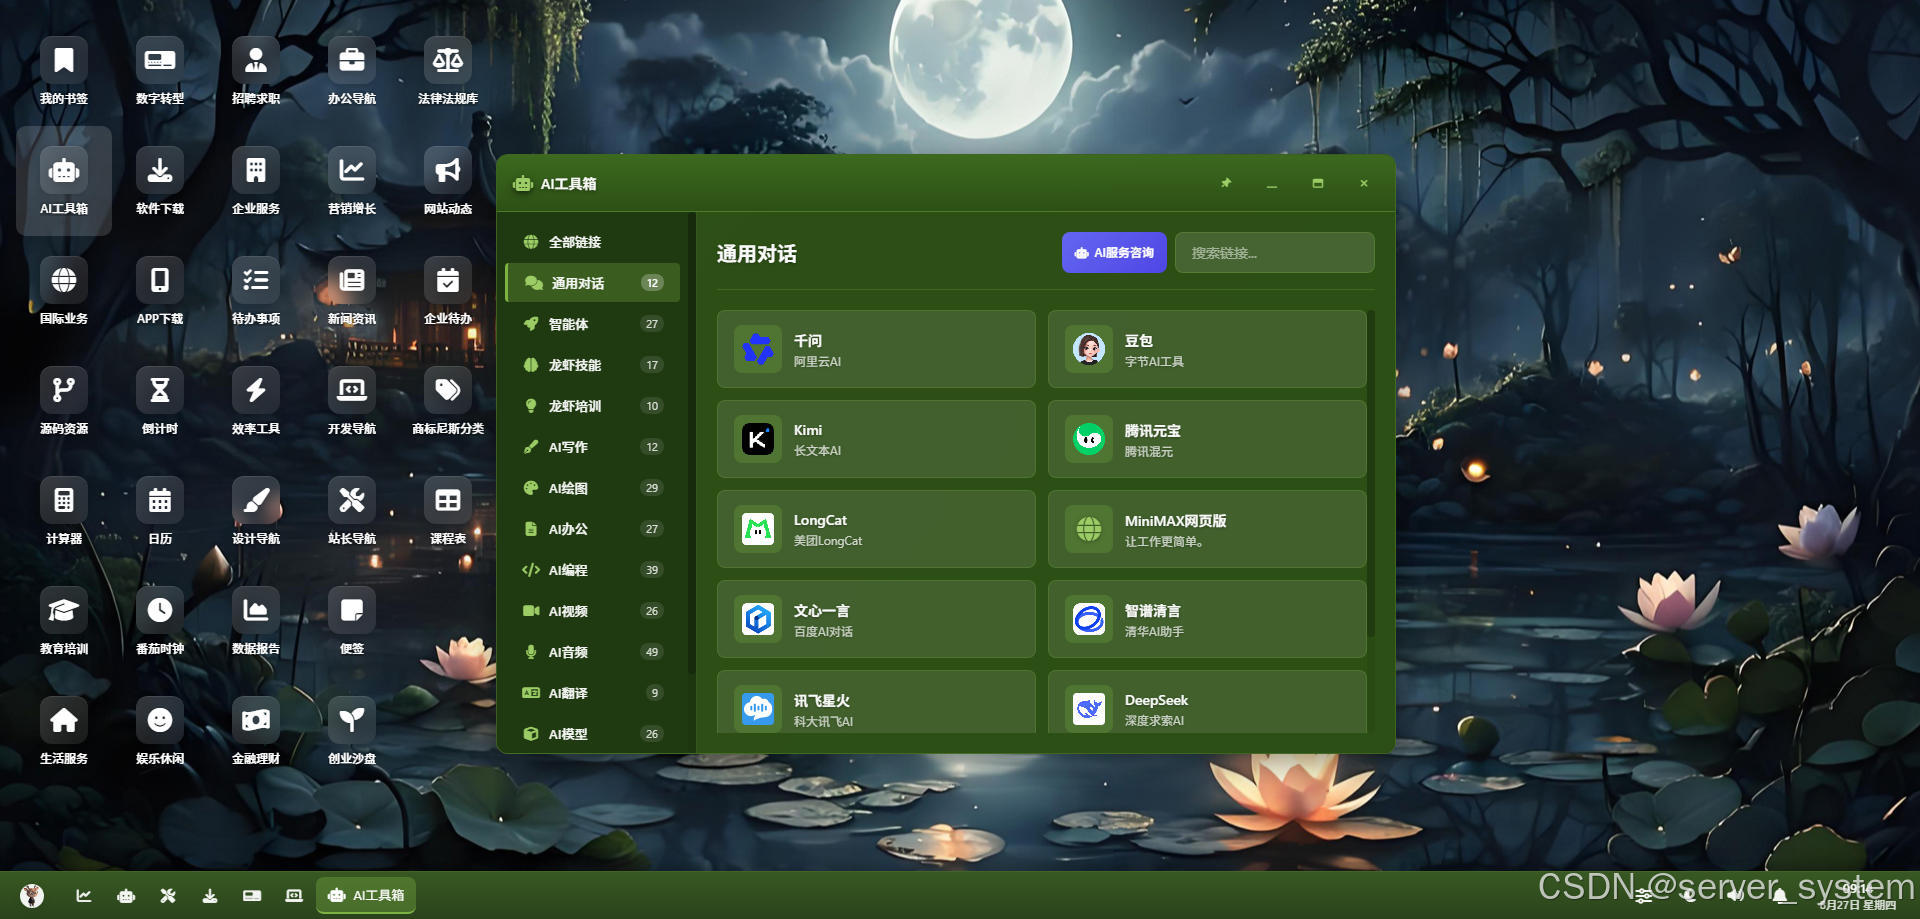Open the 商标尼斯分类 tags icon
This screenshot has width=1920, height=919.
[448, 401]
